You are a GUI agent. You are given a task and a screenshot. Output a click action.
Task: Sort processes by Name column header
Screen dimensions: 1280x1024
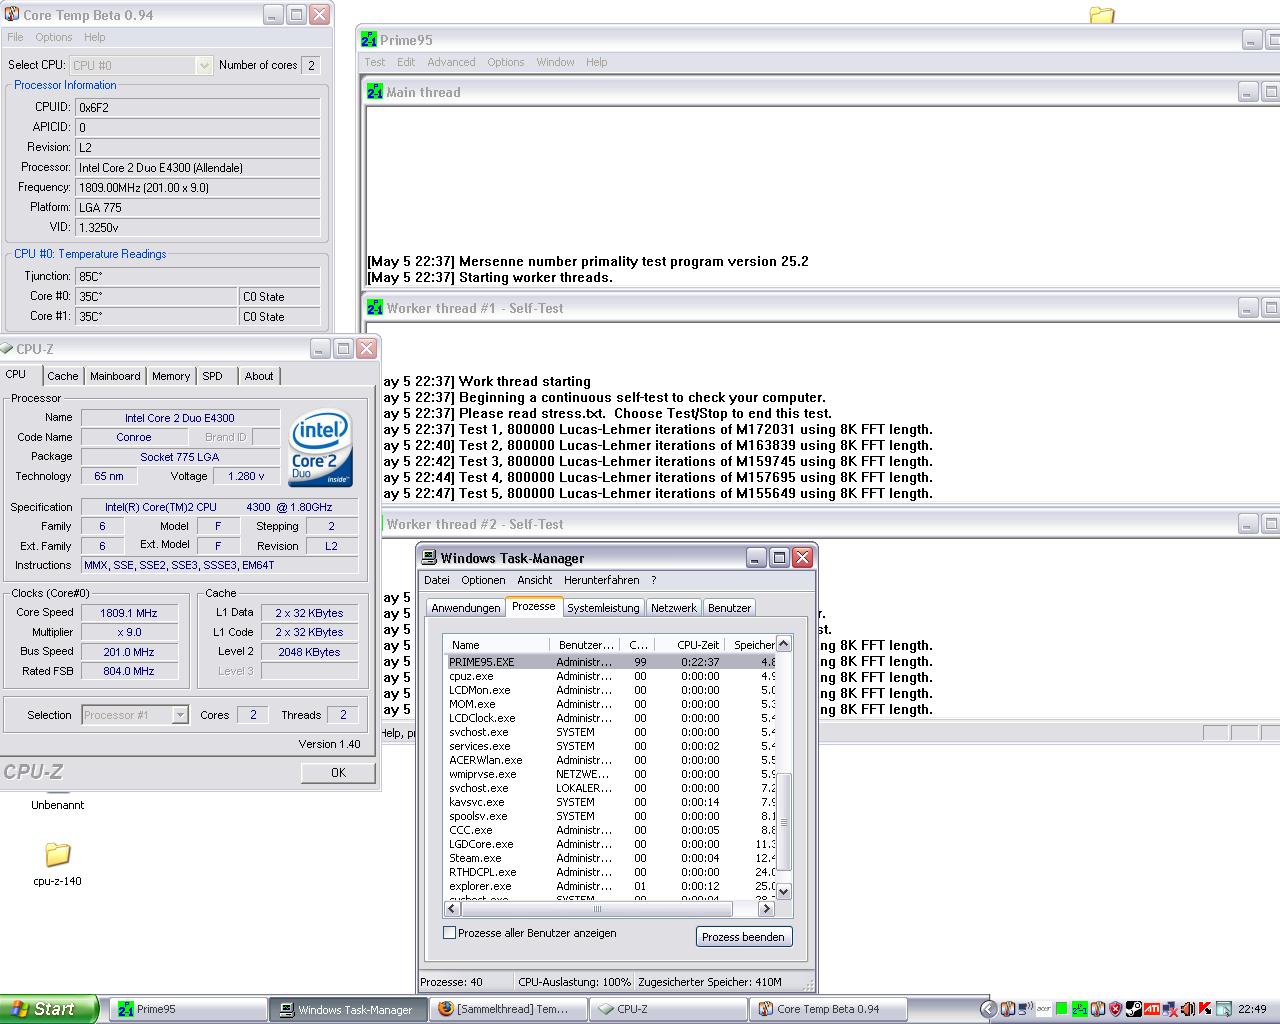tap(497, 645)
